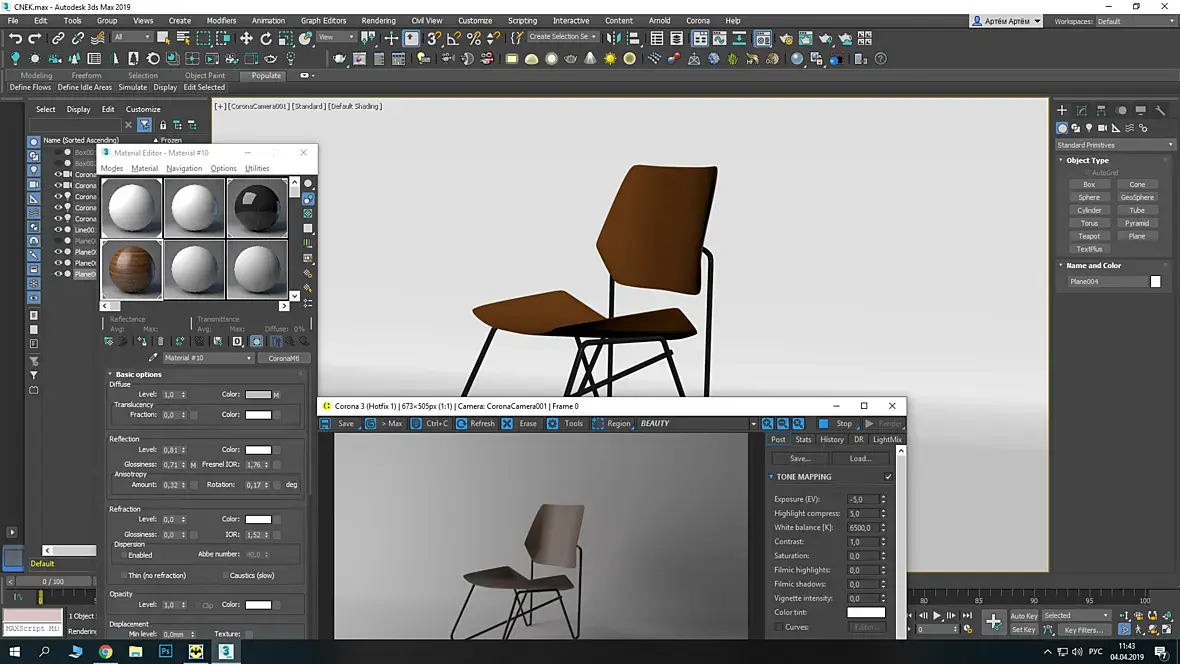Toggle the Percent Snap icon
Image resolution: width=1180 pixels, height=664 pixels.
point(474,38)
